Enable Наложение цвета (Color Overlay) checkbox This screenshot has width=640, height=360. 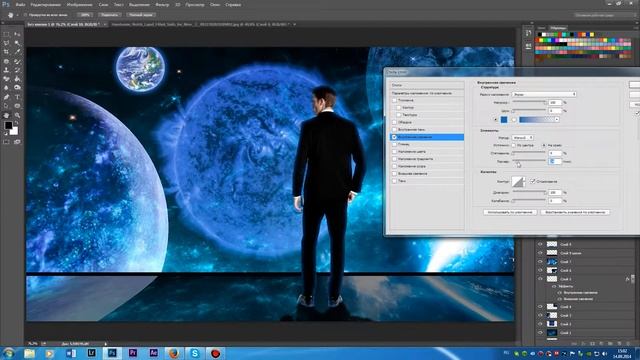[x=394, y=152]
